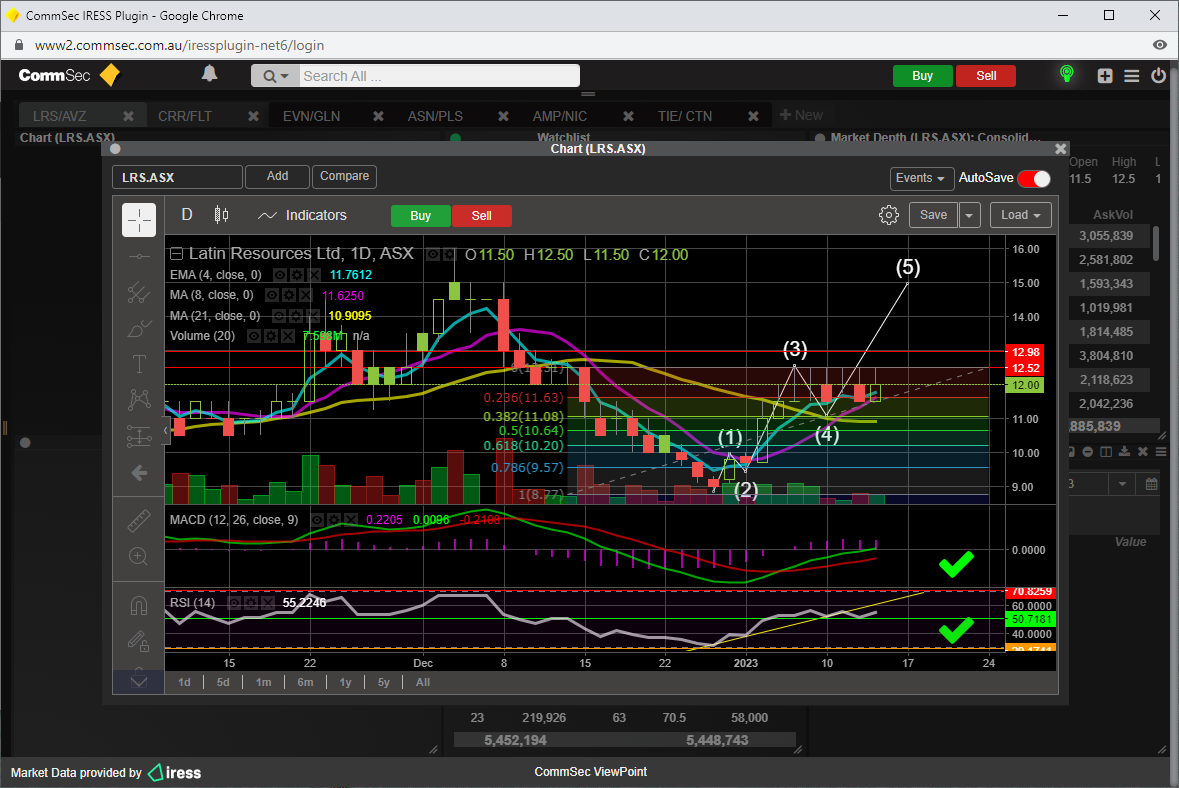The width and height of the screenshot is (1179, 788).
Task: Change the candlestick chart style
Action: pos(221,215)
